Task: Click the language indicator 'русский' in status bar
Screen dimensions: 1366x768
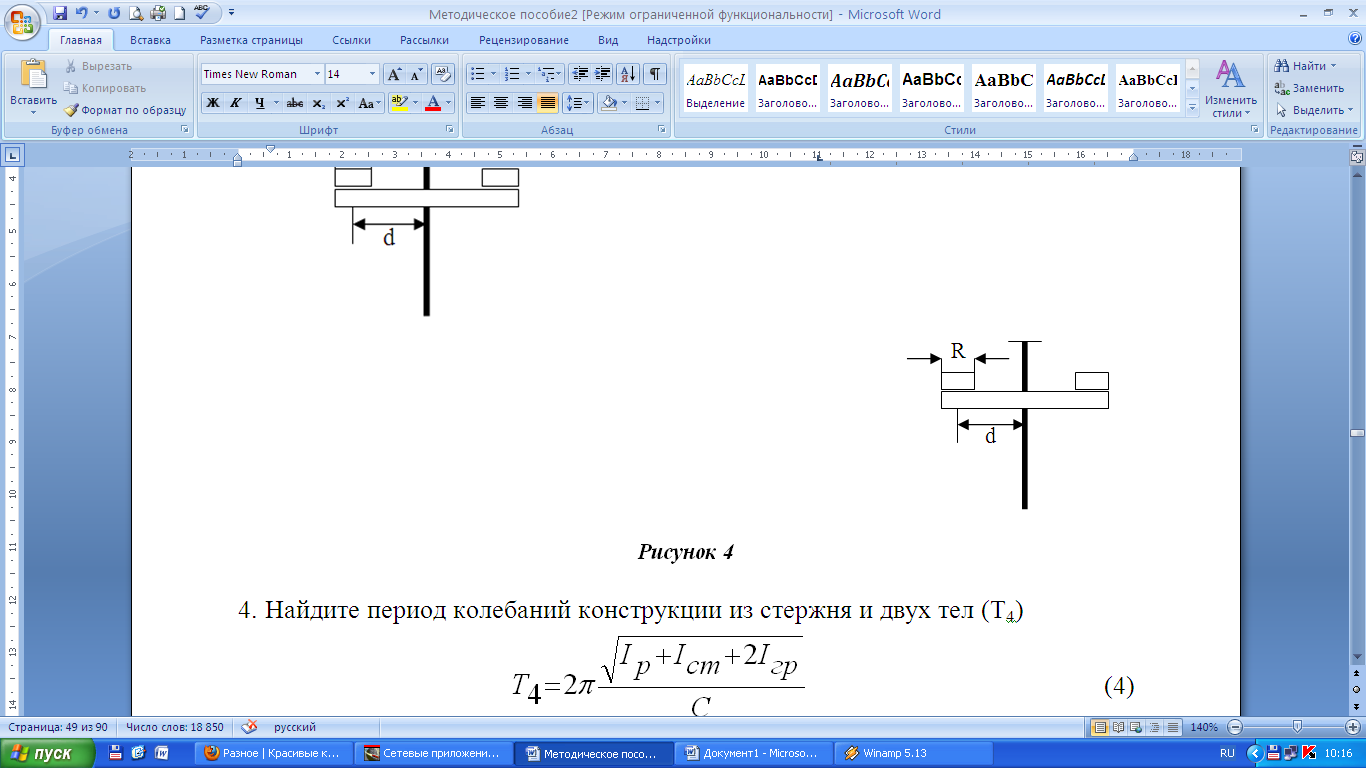Action: 295,727
